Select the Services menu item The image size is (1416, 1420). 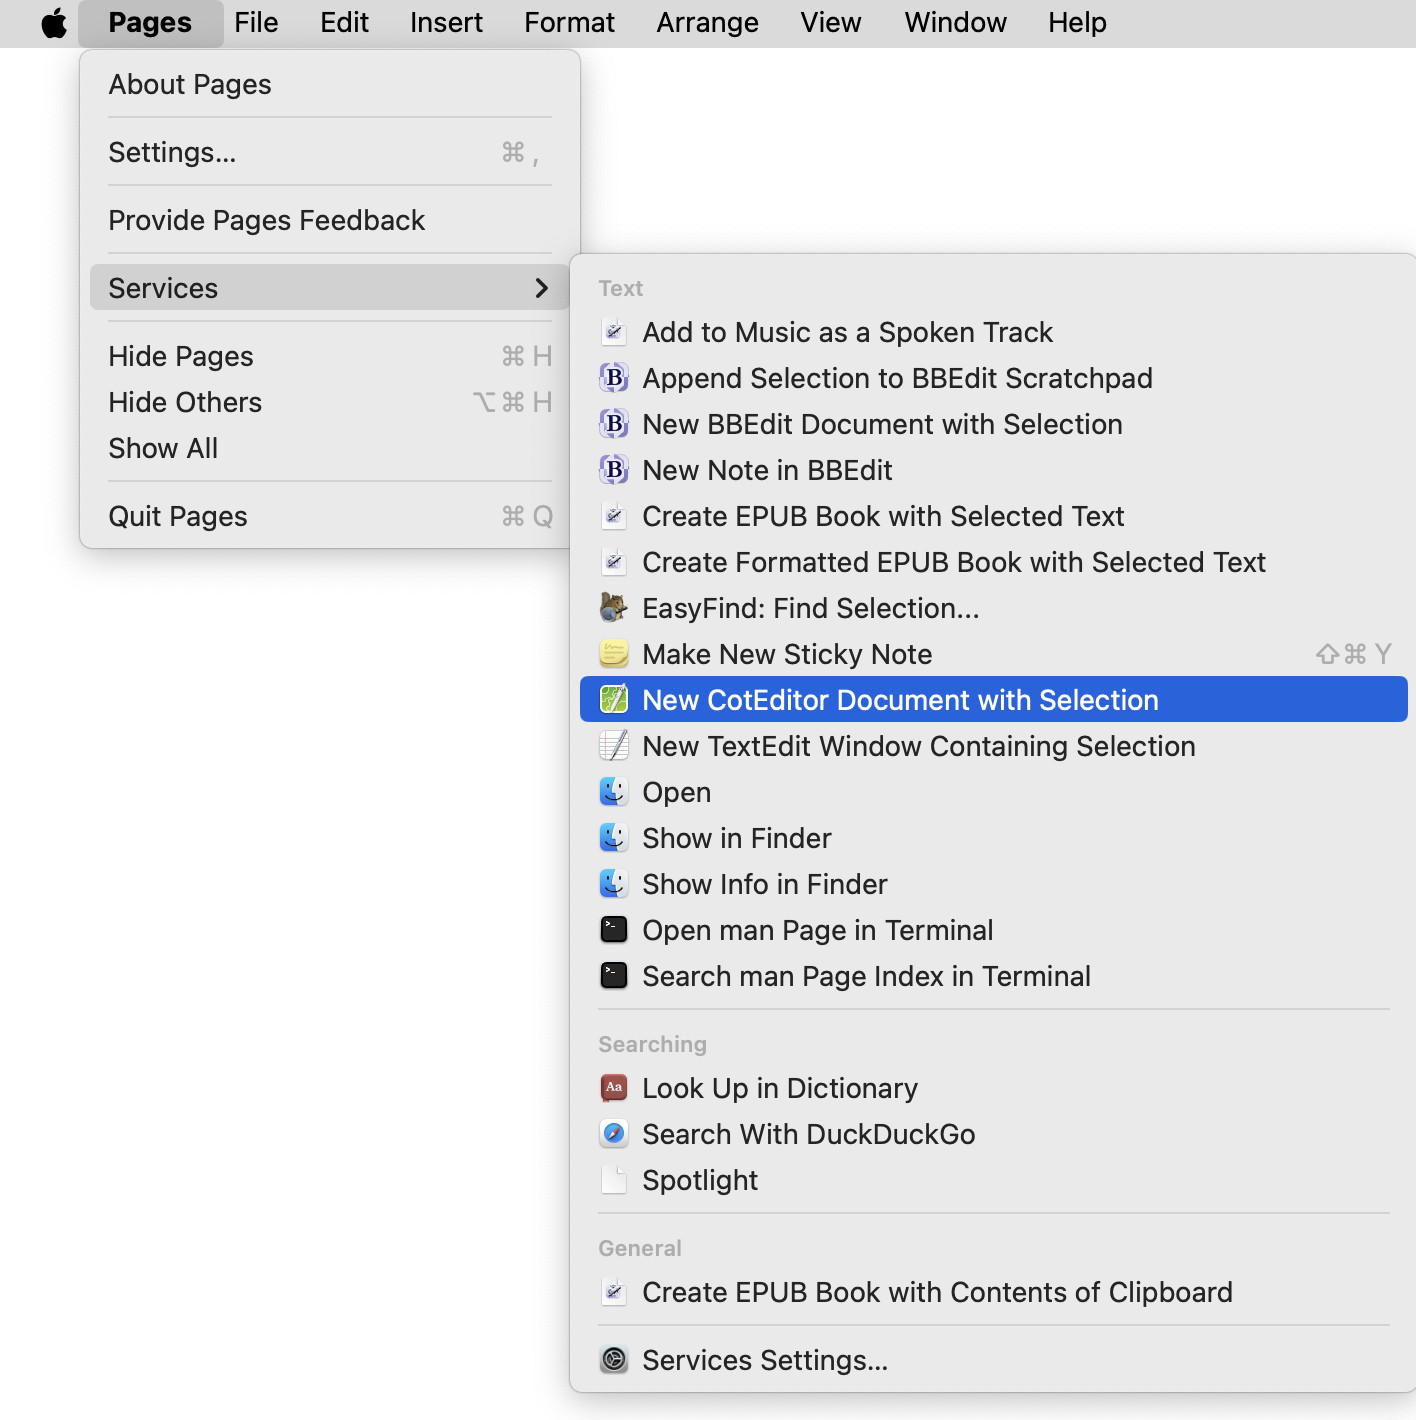tap(329, 288)
